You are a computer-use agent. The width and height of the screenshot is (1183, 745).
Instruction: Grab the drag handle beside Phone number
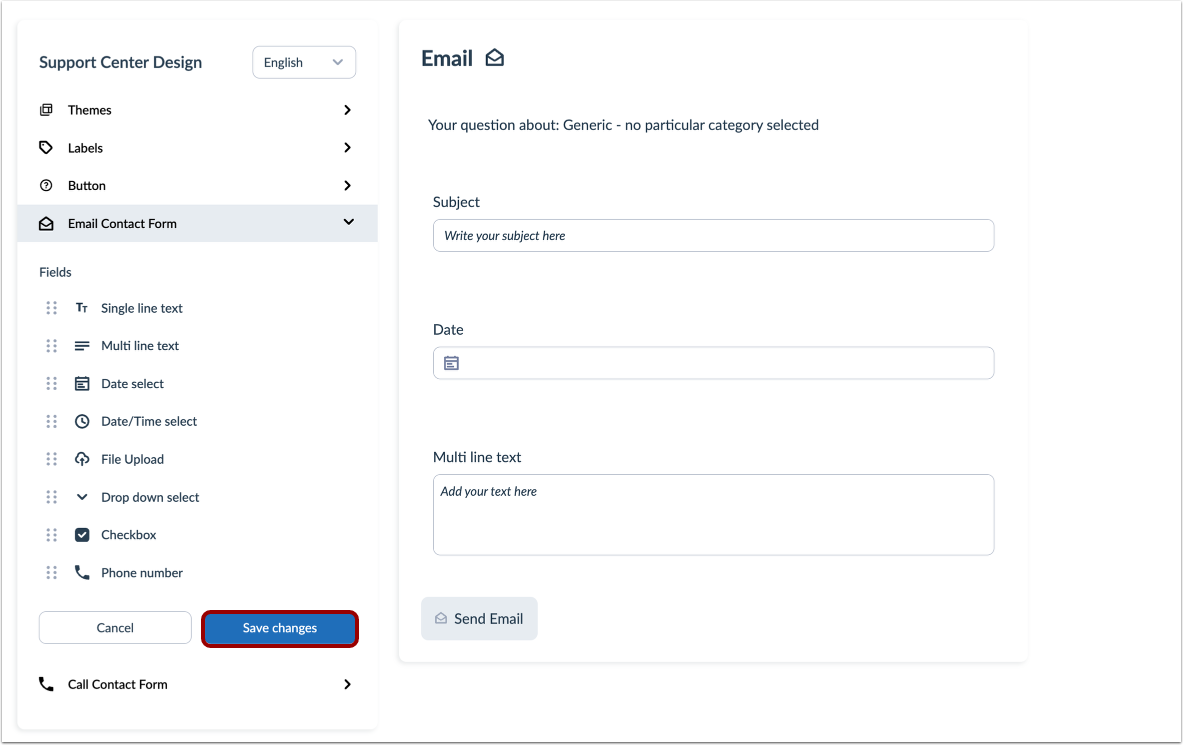pos(51,572)
